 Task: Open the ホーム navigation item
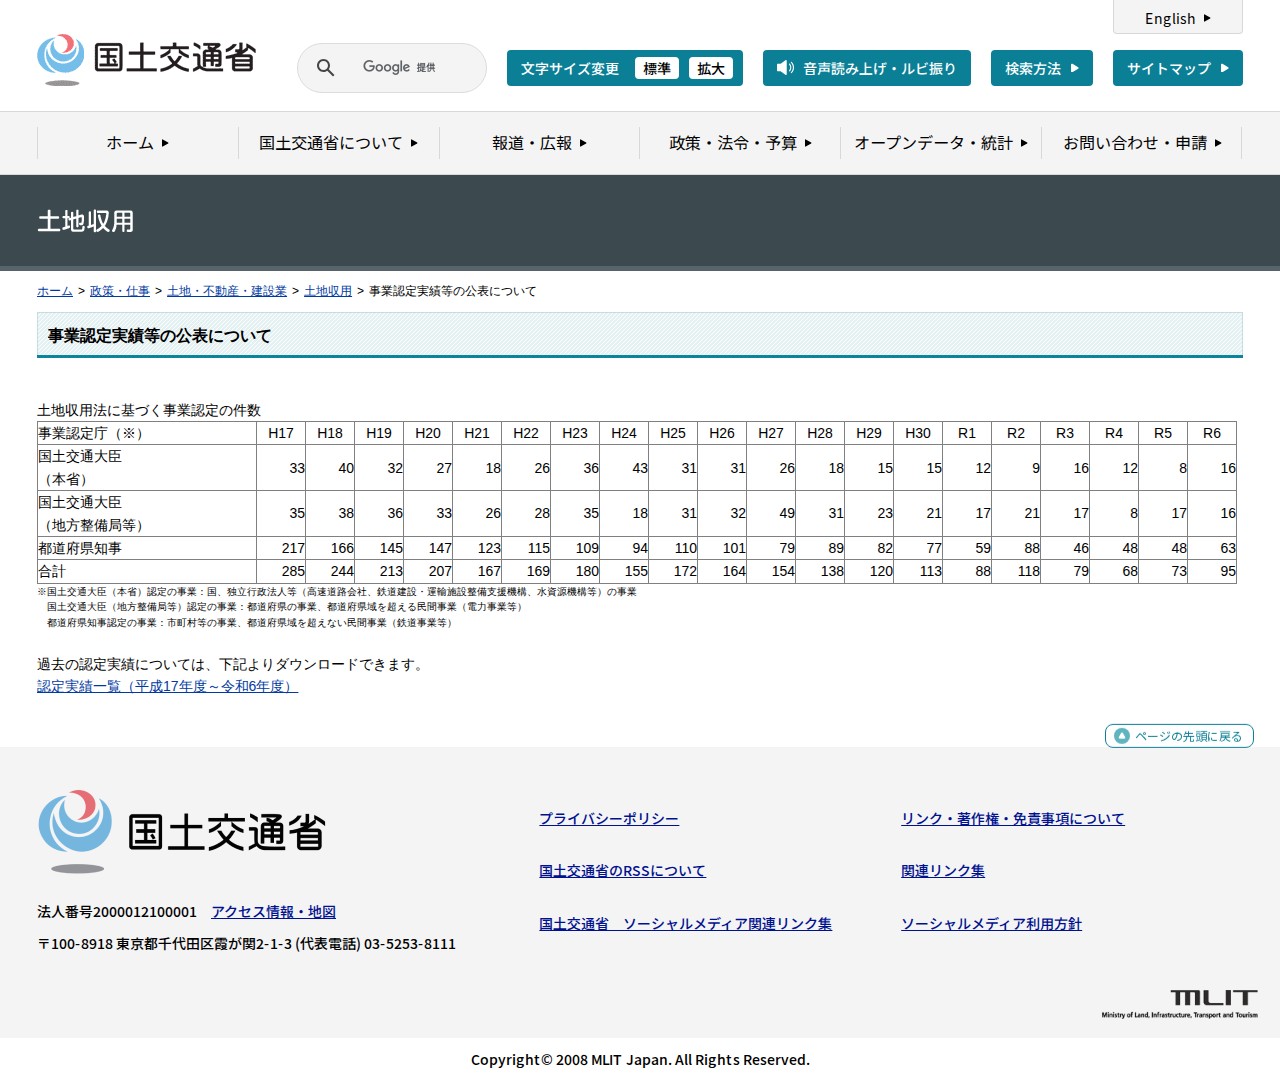(137, 143)
